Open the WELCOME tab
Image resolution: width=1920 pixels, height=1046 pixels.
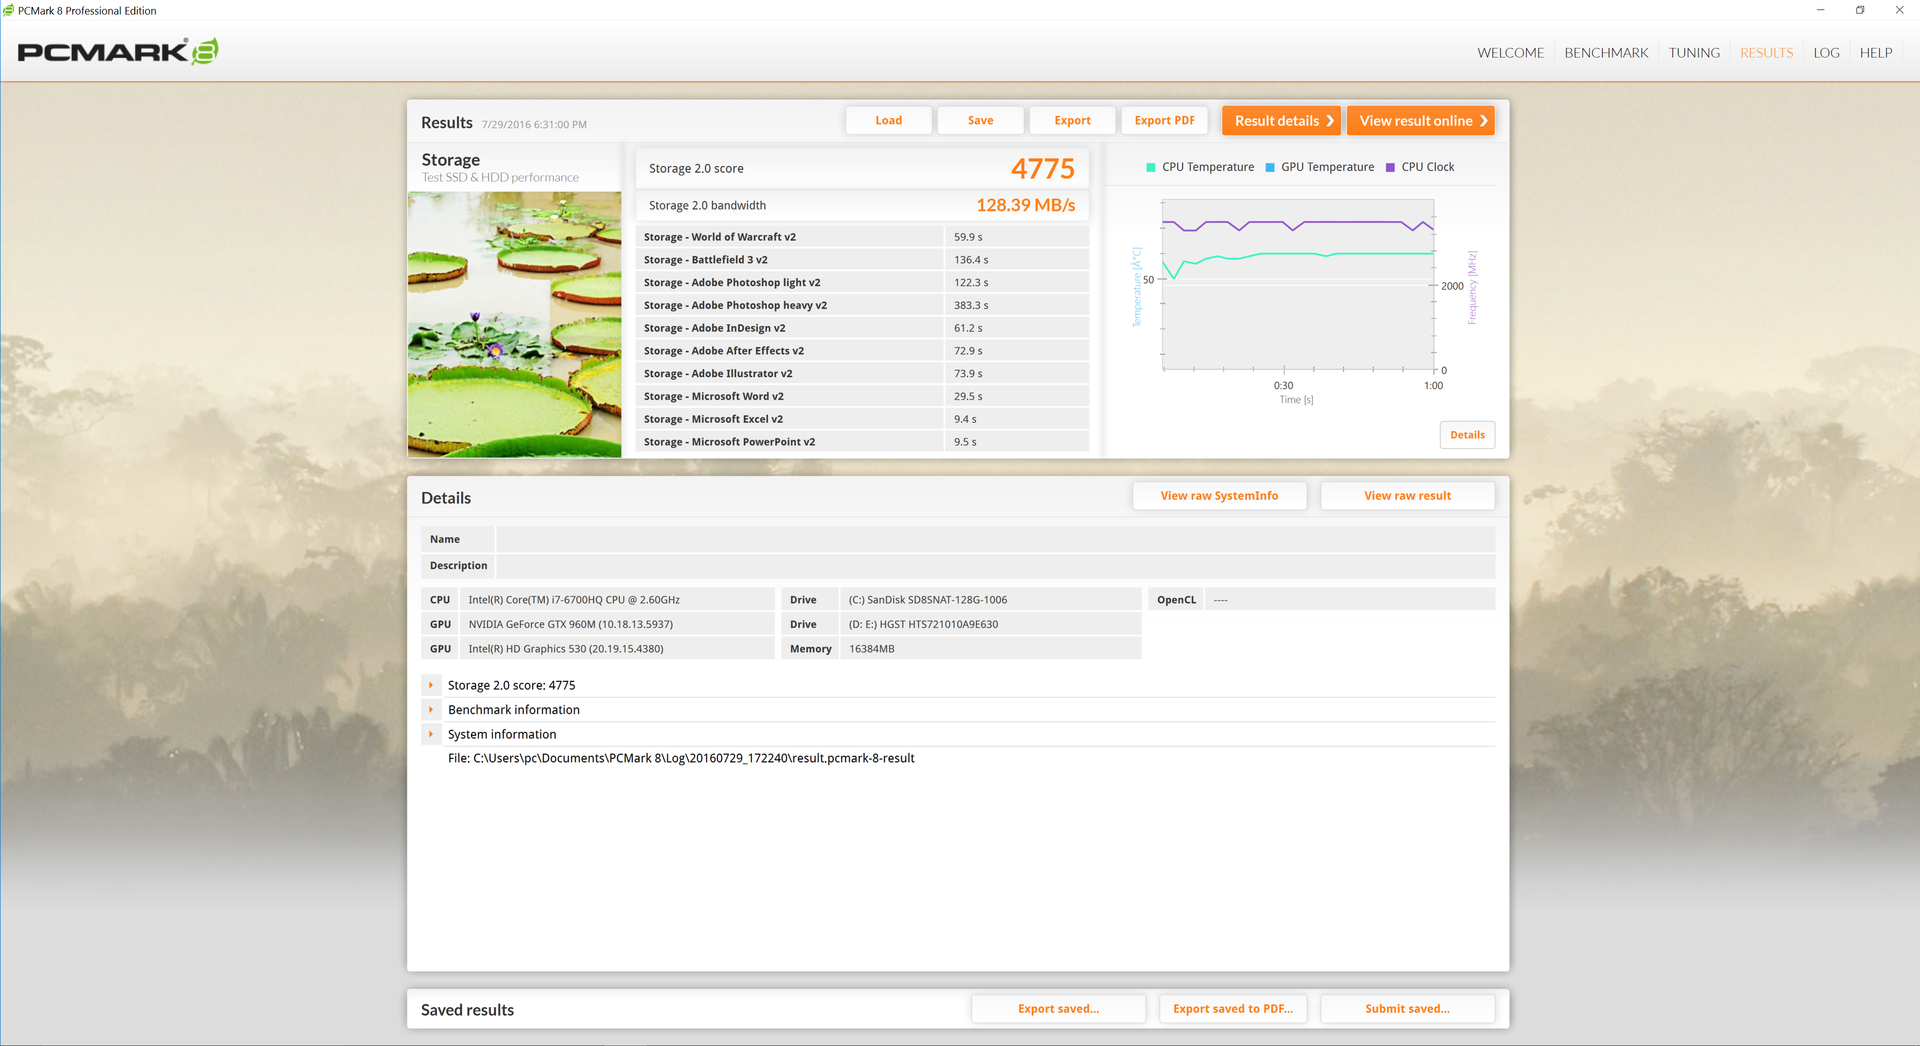tap(1510, 53)
